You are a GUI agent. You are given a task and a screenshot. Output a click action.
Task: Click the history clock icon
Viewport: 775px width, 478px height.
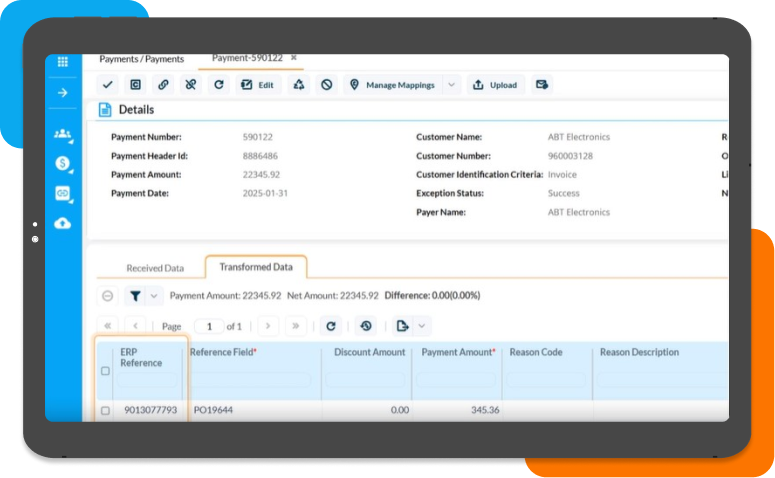pyautogui.click(x=366, y=326)
